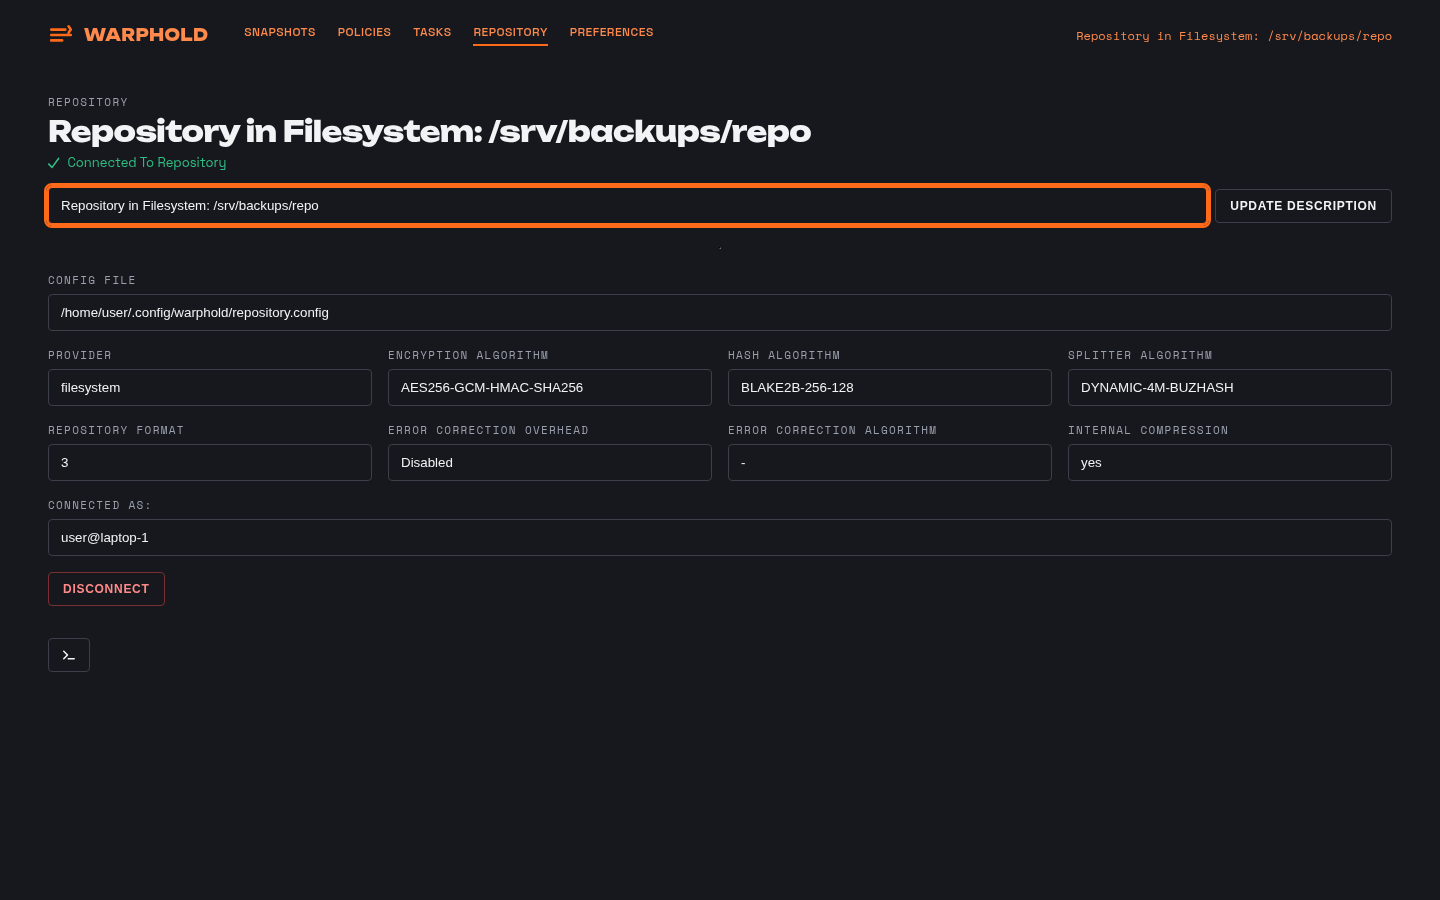Click the 'SPLITTER ALGORITHM' label

(1140, 356)
